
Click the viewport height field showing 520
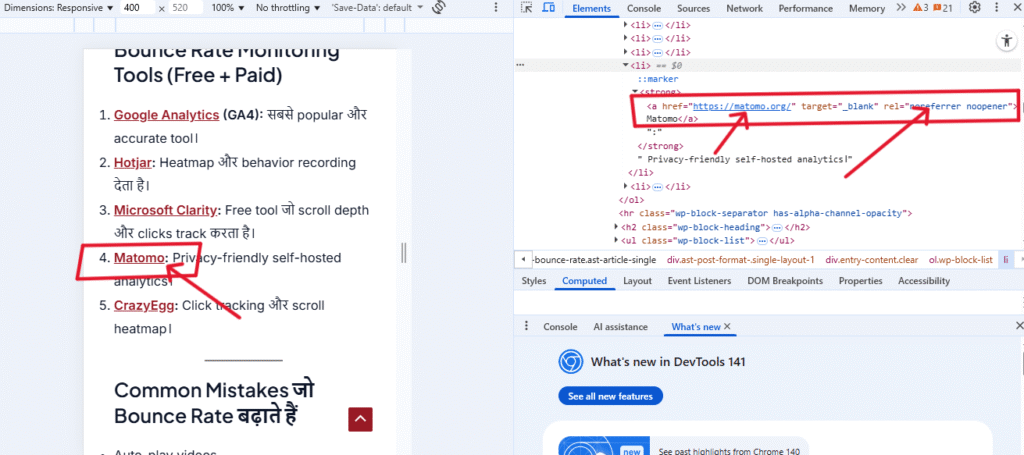[185, 8]
